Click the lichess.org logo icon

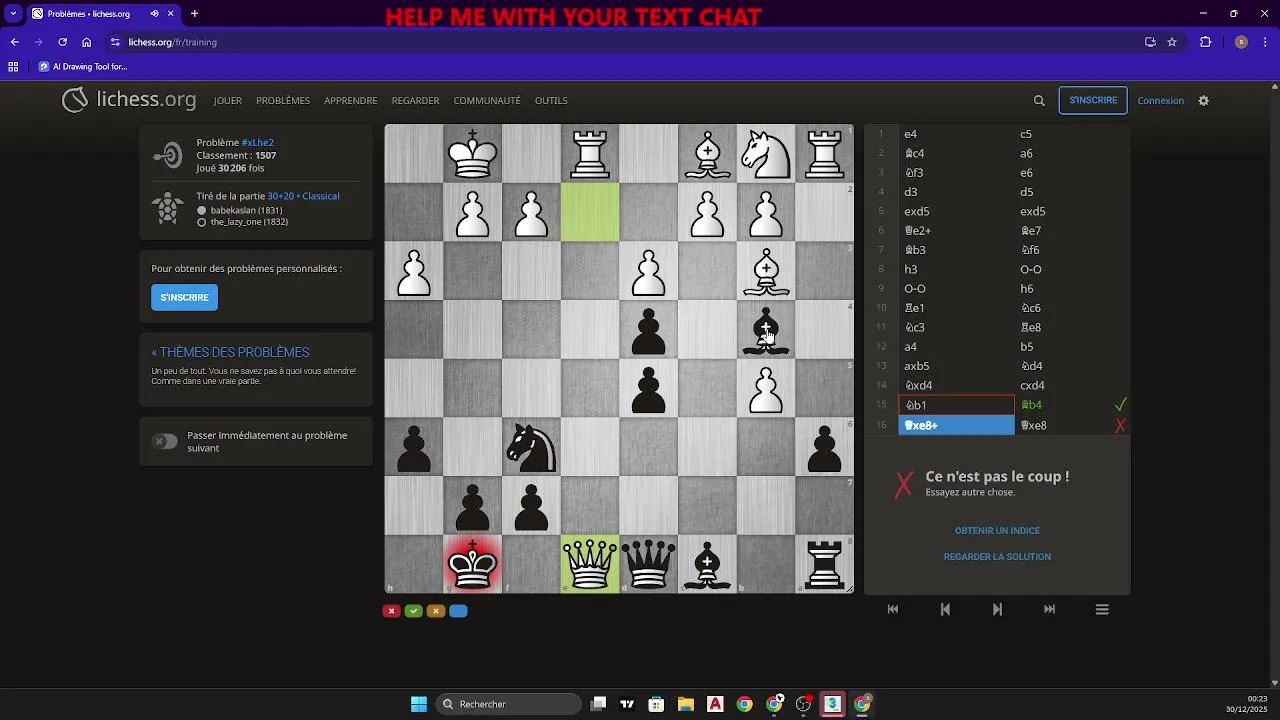(75, 100)
